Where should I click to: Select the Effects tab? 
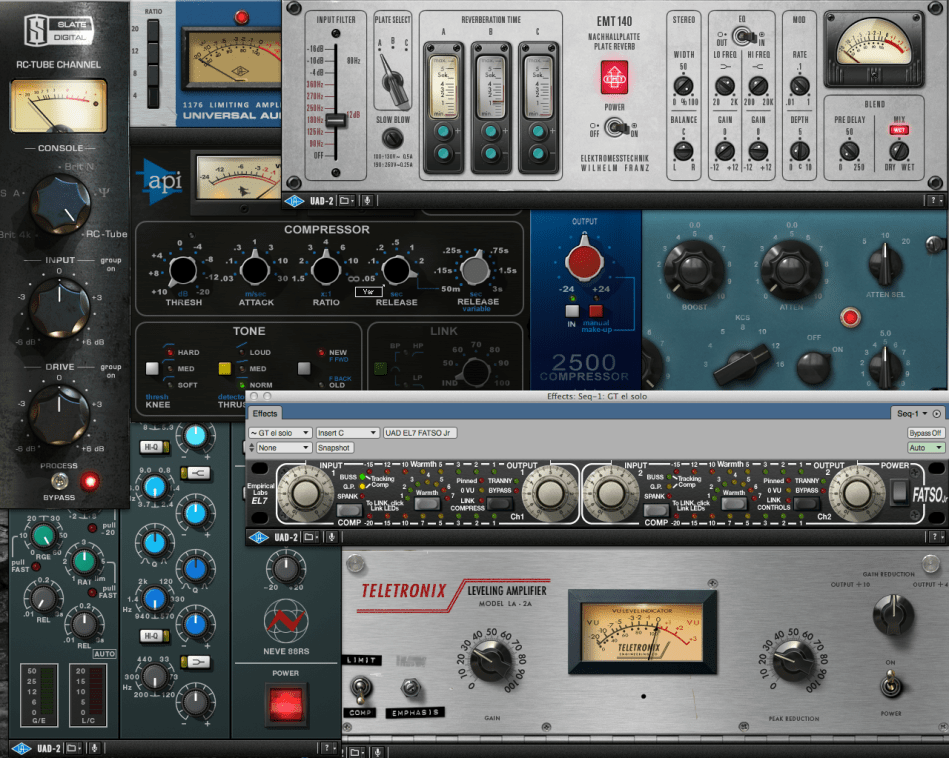[265, 413]
